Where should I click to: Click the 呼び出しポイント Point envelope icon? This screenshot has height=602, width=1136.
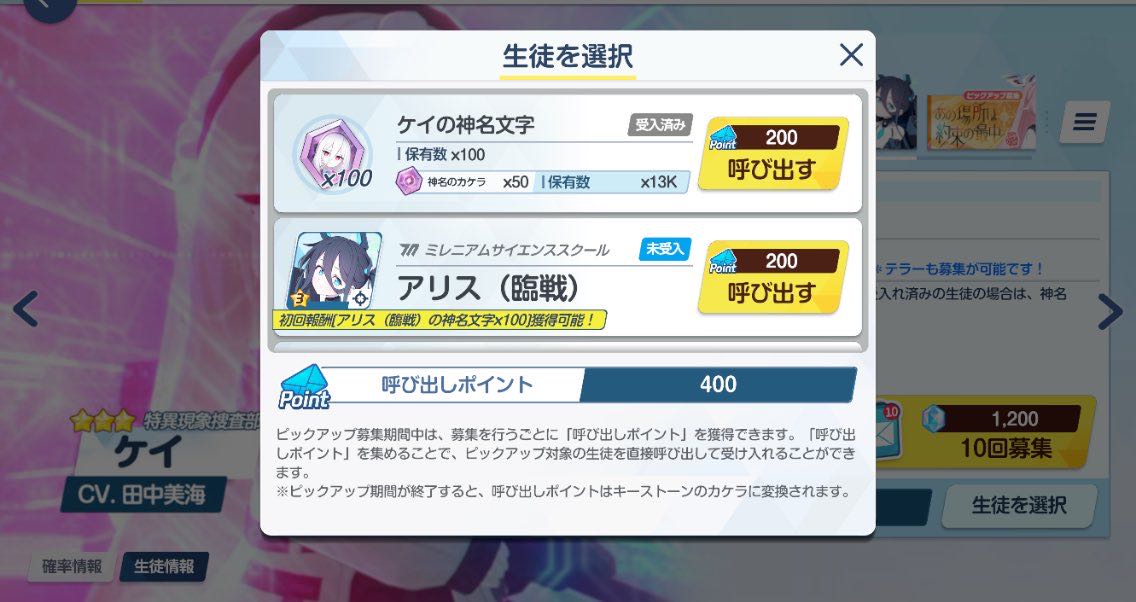pyautogui.click(x=304, y=388)
